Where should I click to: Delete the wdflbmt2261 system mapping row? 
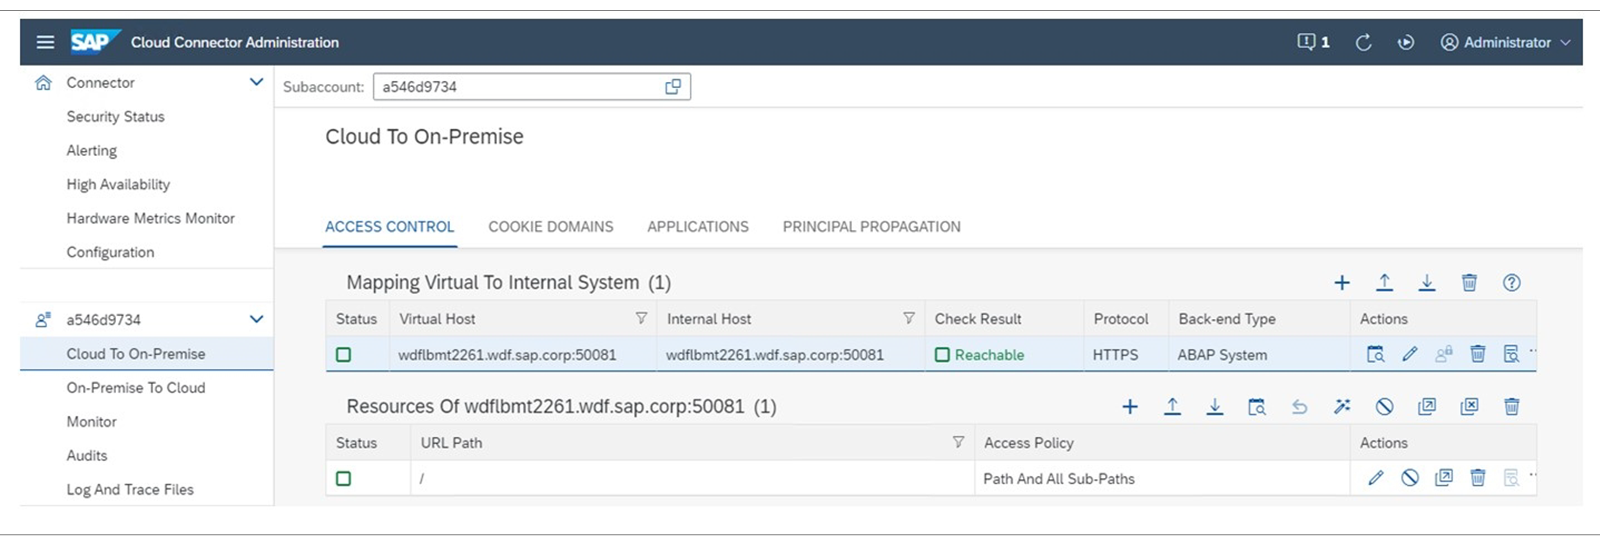click(x=1477, y=354)
